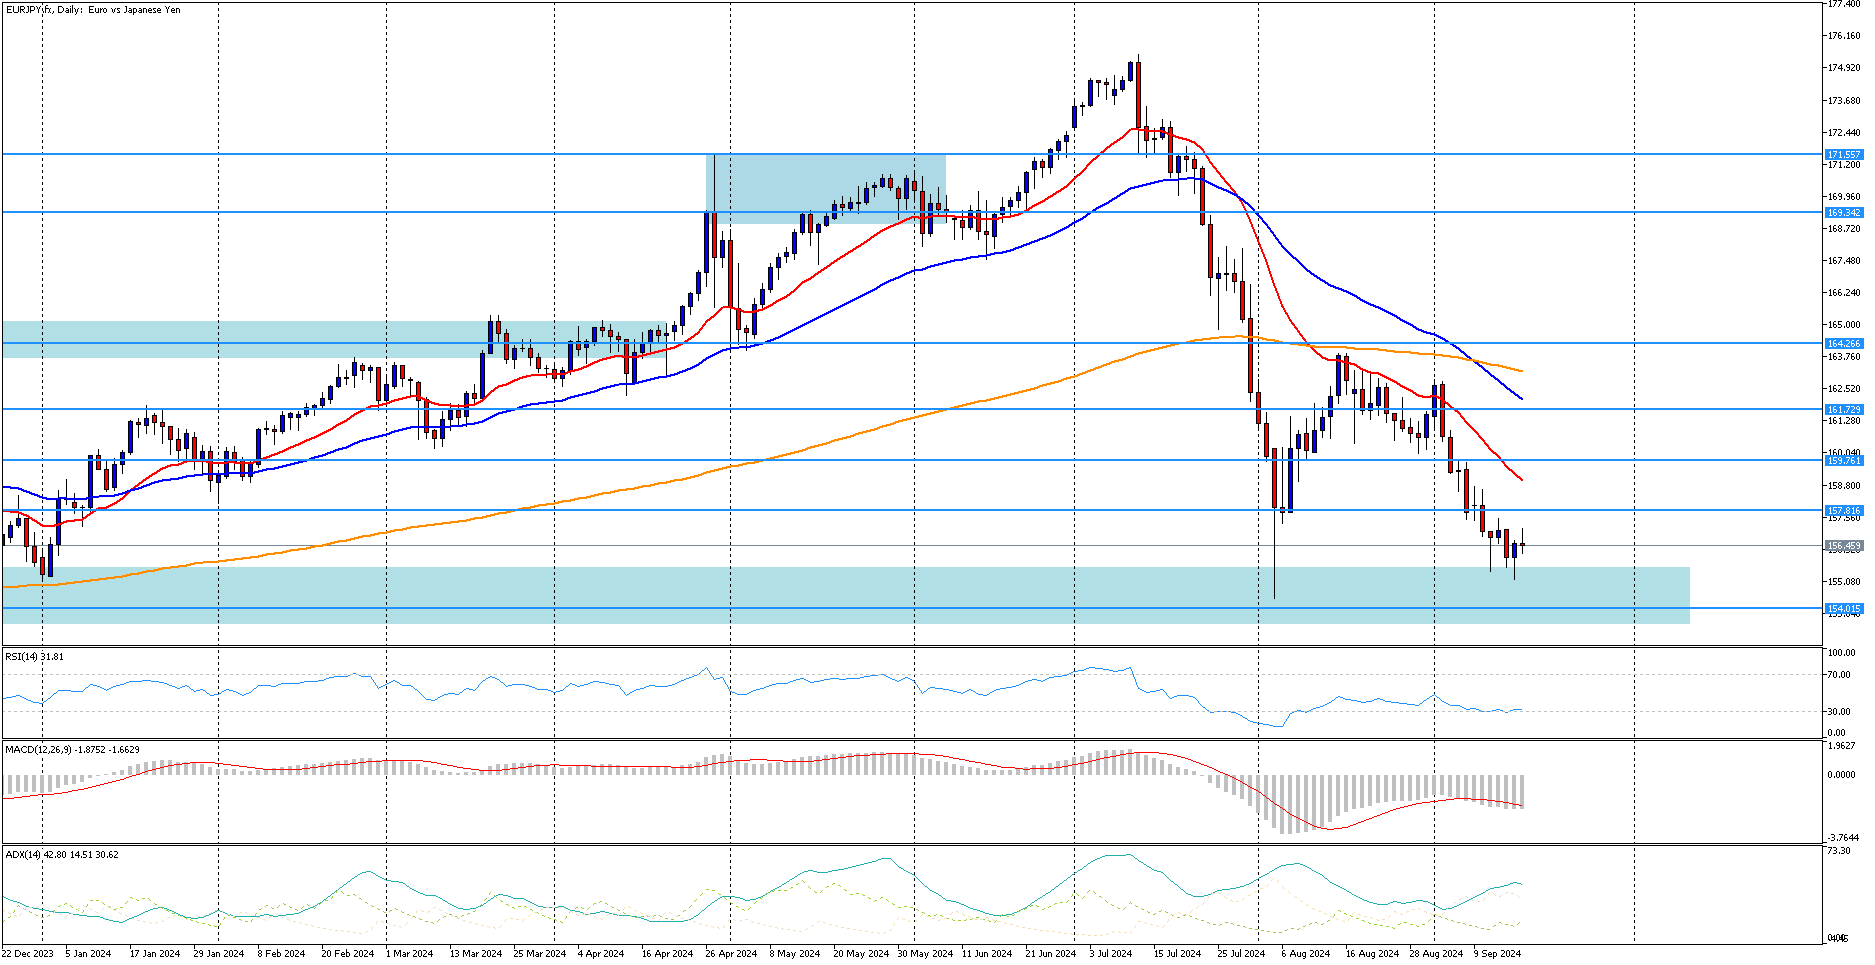Click the 165.000 price axis label

pyautogui.click(x=1844, y=325)
